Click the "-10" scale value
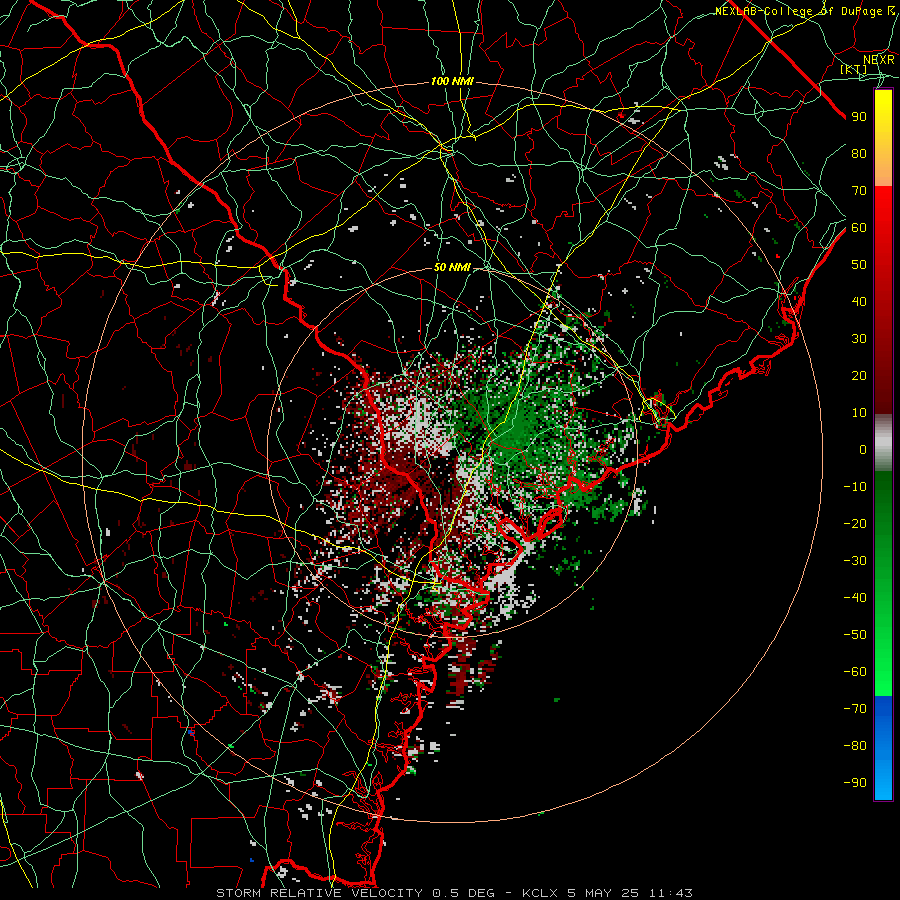This screenshot has height=900, width=900. [x=855, y=487]
